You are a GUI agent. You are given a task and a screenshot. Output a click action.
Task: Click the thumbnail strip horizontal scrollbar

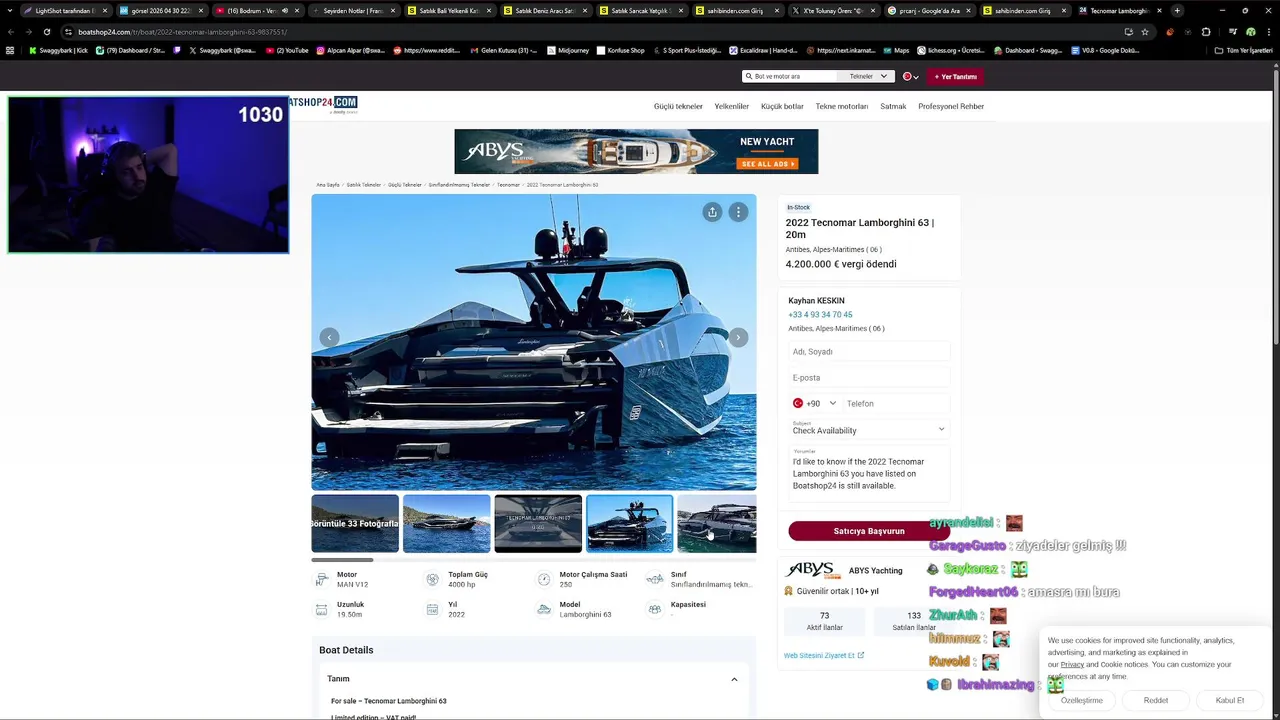[342, 560]
